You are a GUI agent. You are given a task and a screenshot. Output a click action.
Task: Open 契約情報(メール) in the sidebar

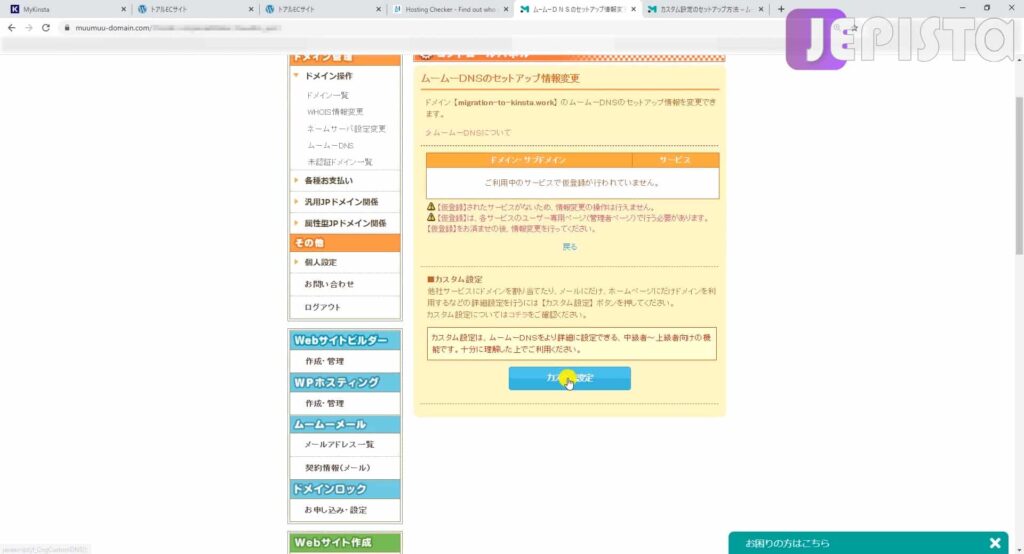click(338, 468)
